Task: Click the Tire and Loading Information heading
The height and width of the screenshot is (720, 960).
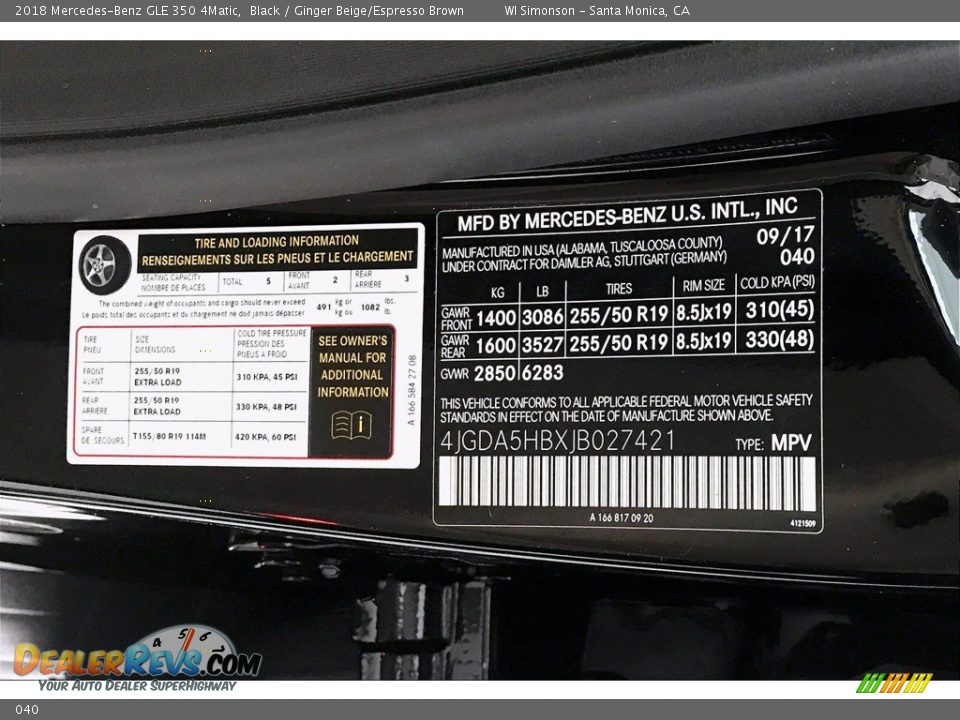Action: [x=276, y=241]
